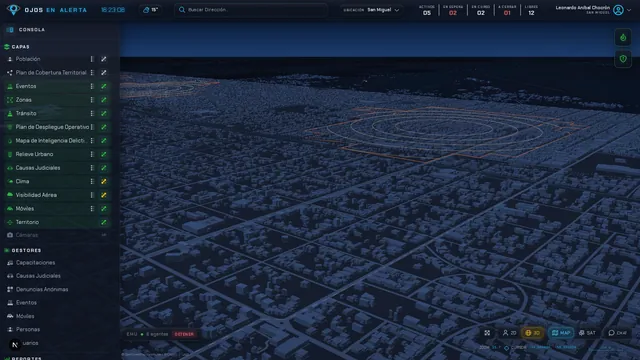Click the Ojos en Alerta logo icon
This screenshot has height=360, width=640.
pos(13,9)
